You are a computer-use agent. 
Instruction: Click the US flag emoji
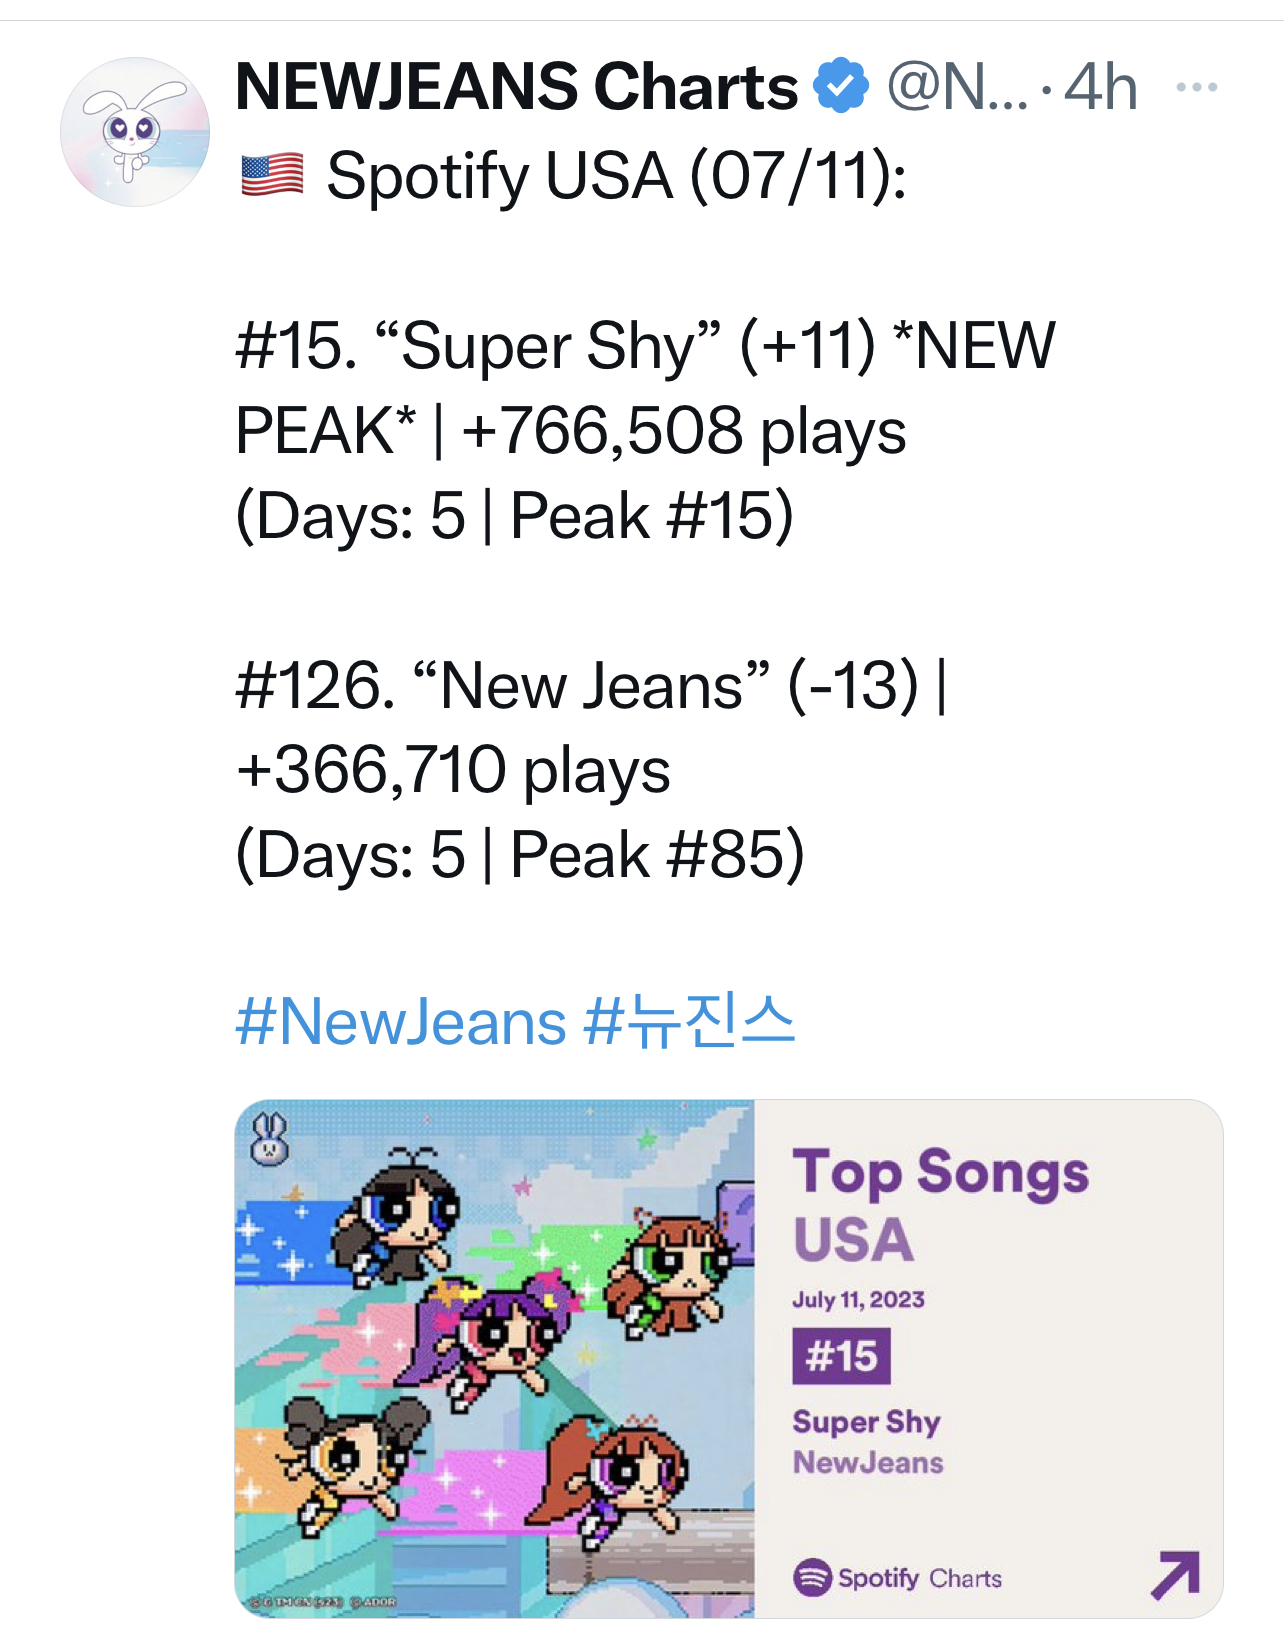[272, 176]
